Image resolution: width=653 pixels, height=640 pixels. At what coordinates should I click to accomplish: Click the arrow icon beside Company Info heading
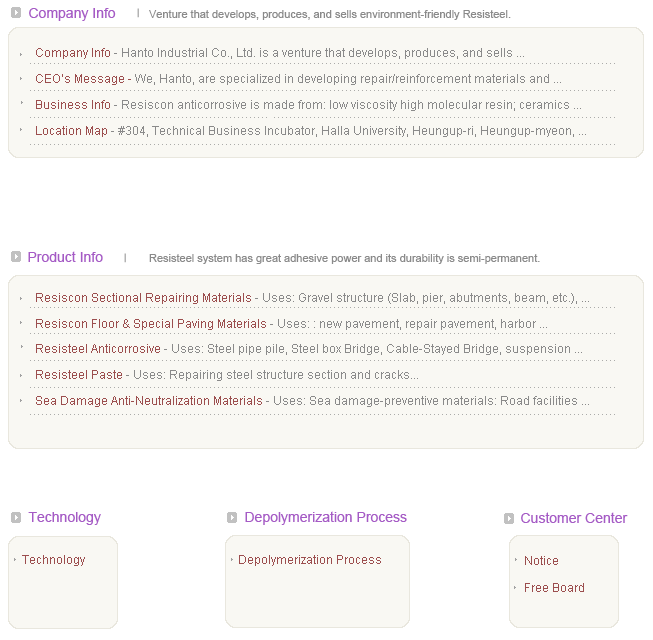click(16, 14)
